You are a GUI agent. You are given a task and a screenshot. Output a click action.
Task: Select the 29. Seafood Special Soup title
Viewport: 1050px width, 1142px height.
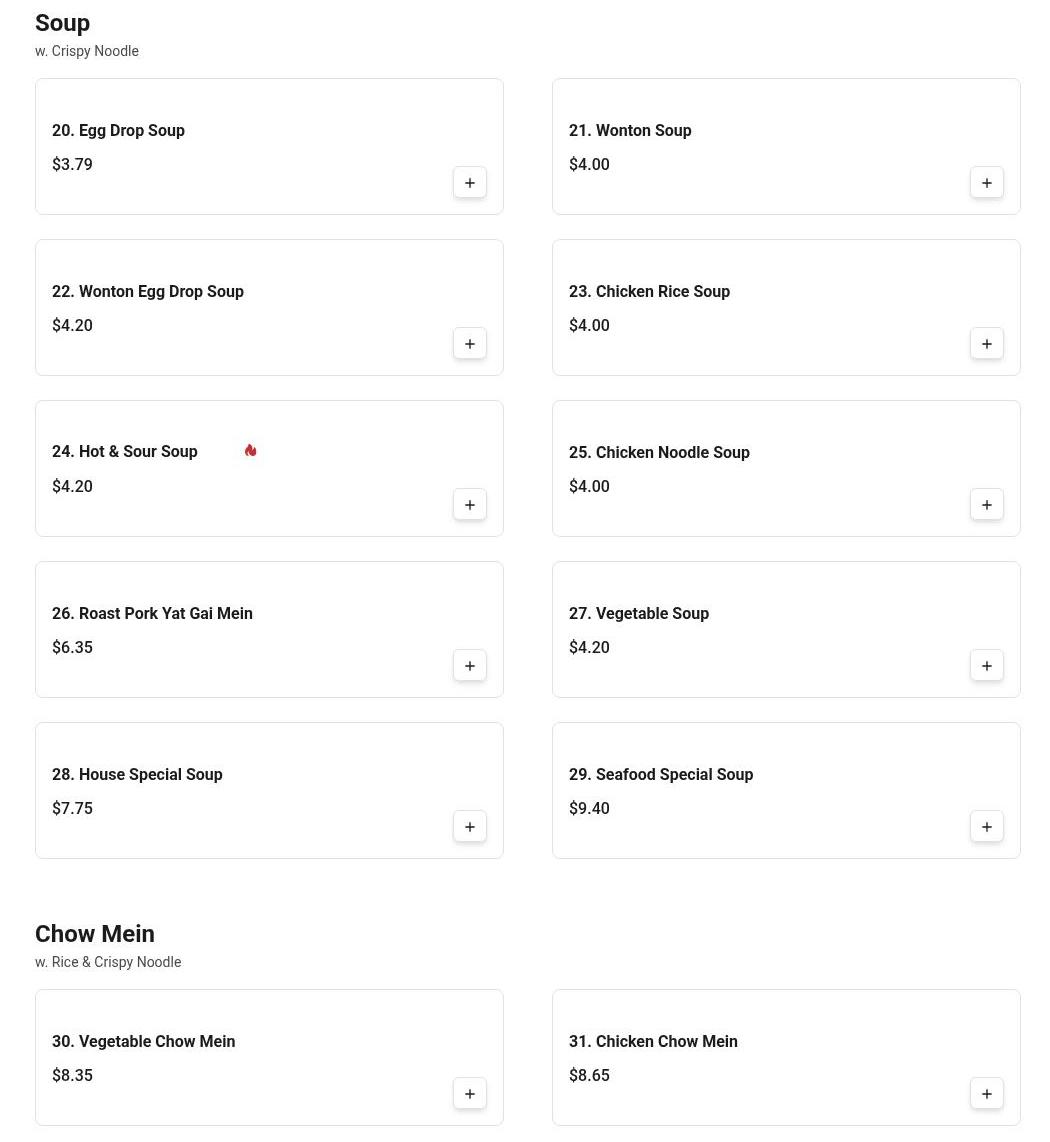(x=661, y=775)
